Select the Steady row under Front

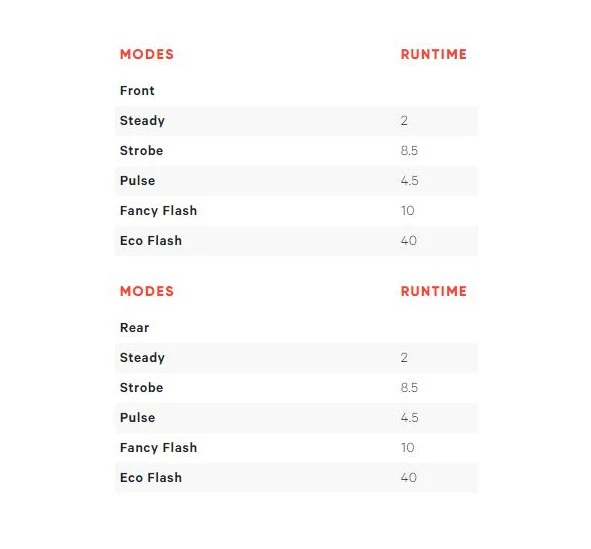point(296,121)
